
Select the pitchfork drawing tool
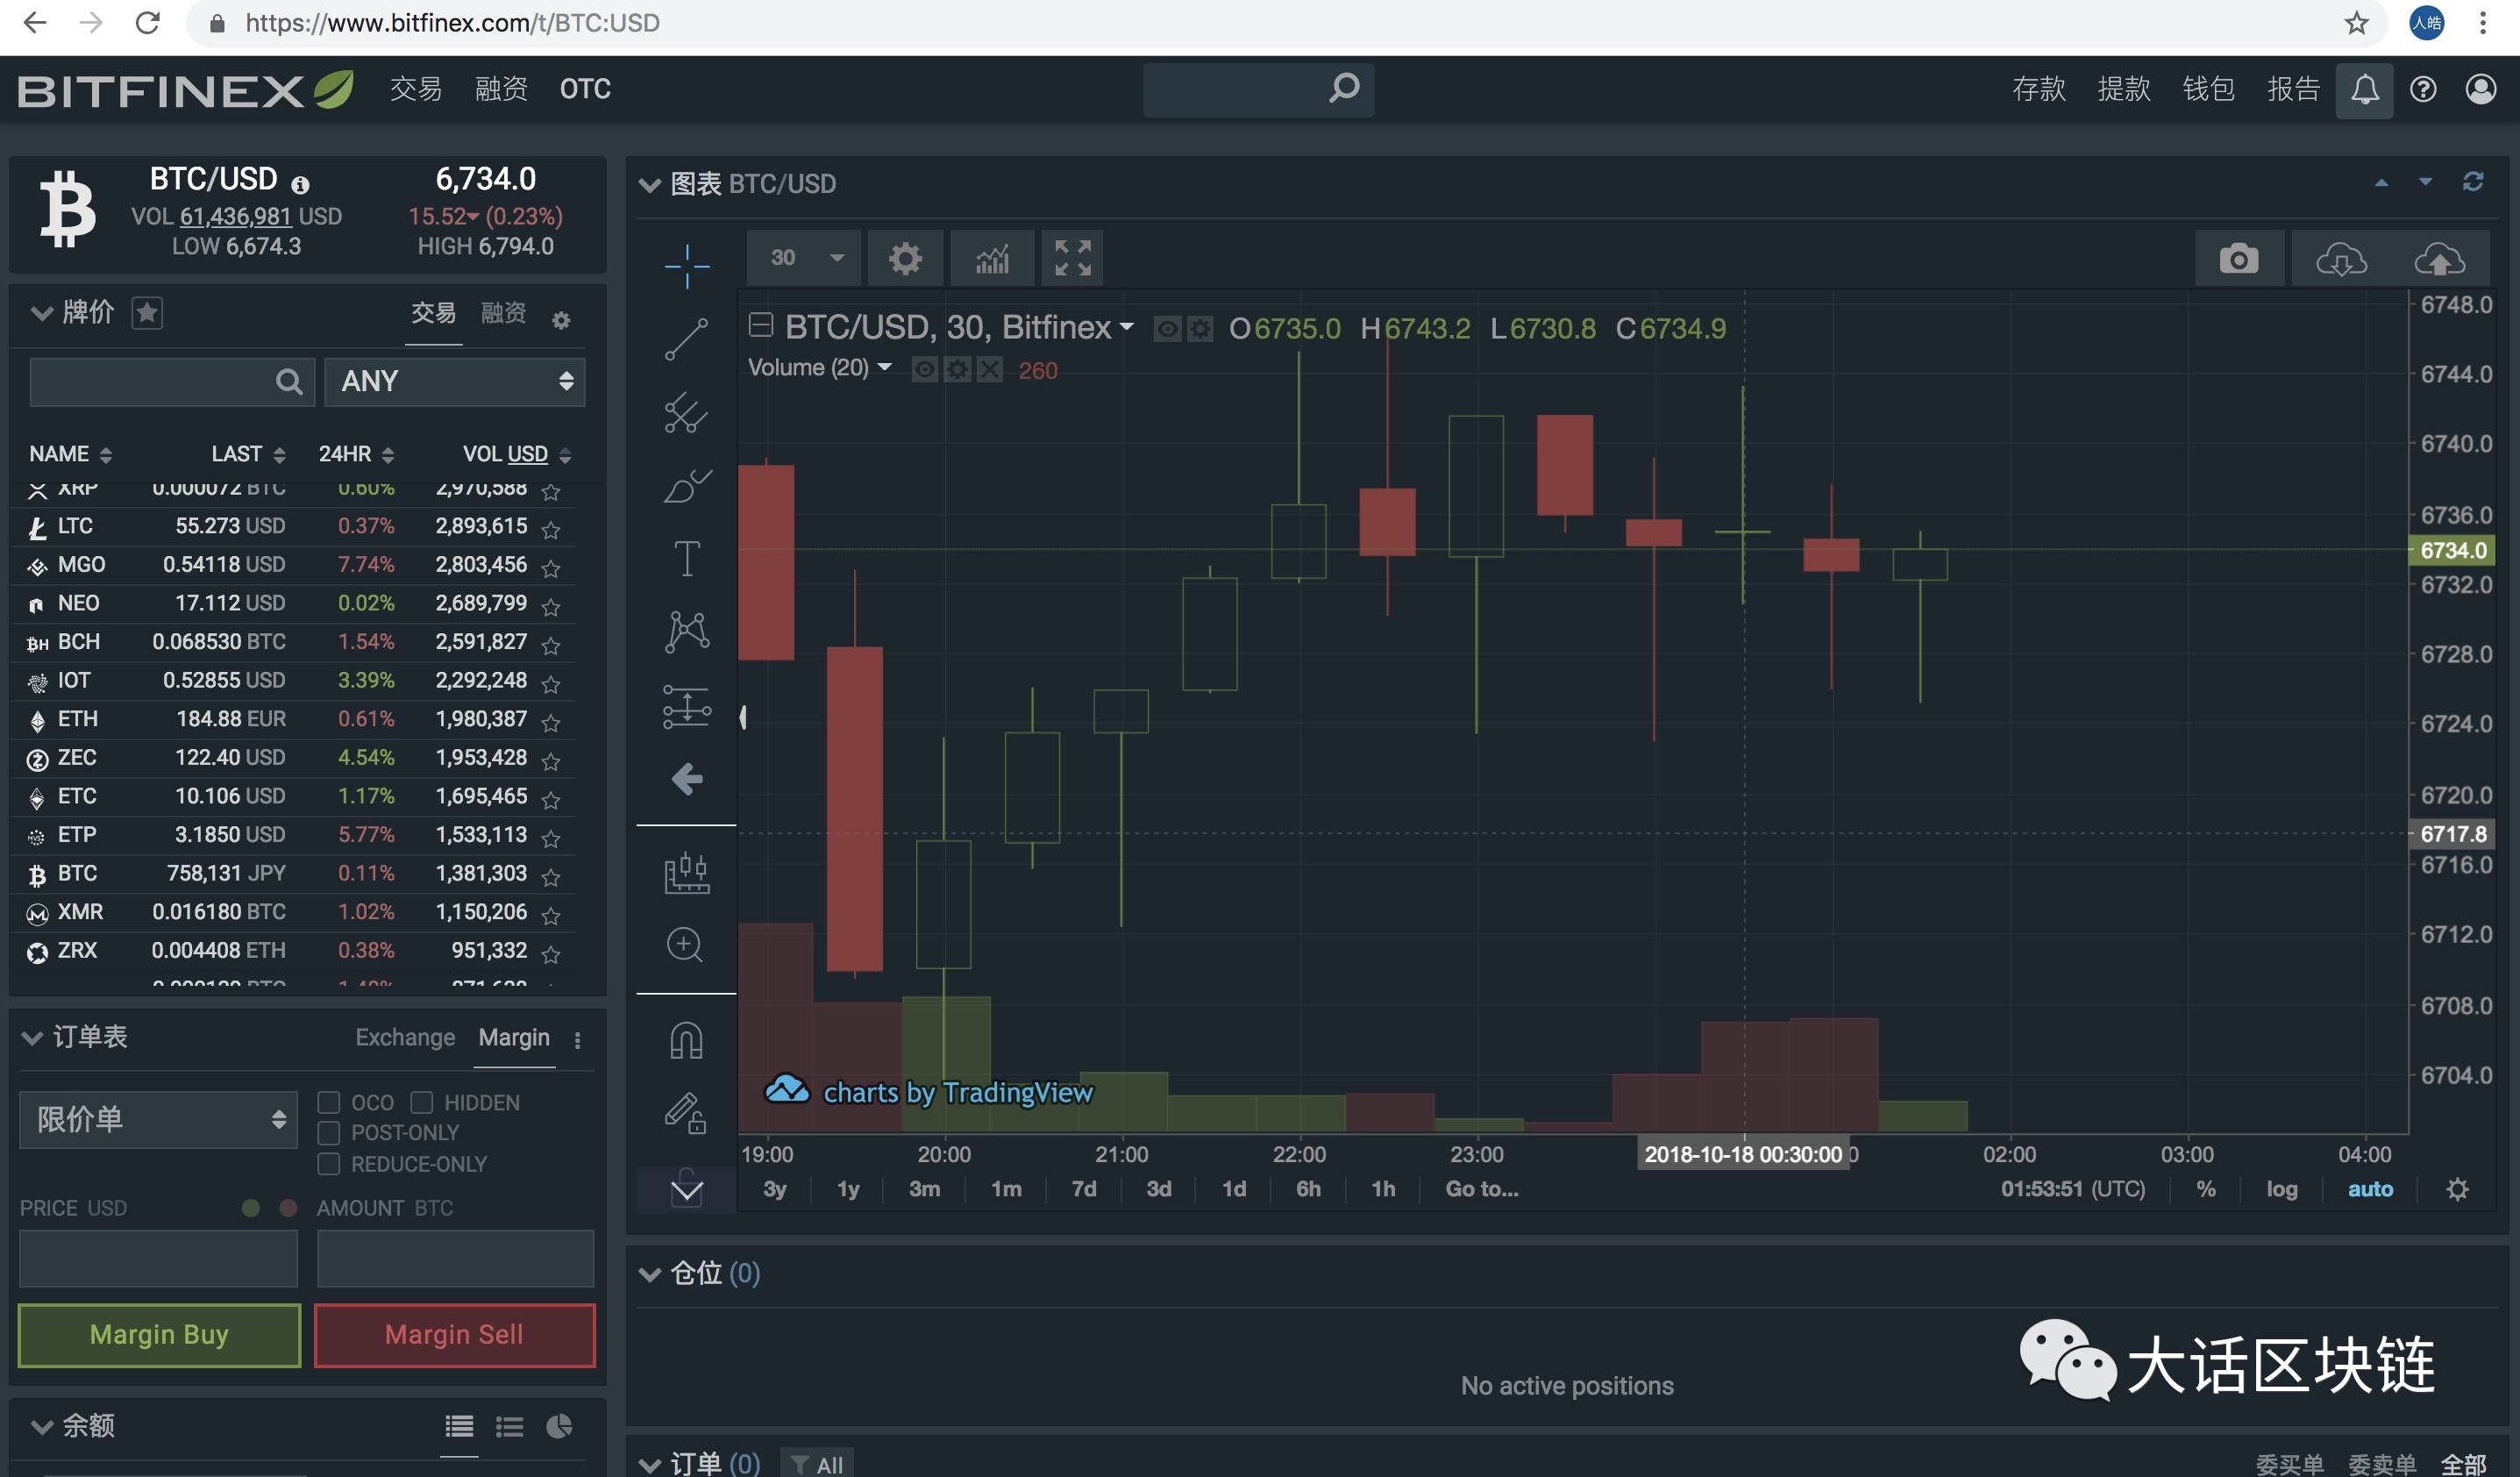tap(687, 412)
